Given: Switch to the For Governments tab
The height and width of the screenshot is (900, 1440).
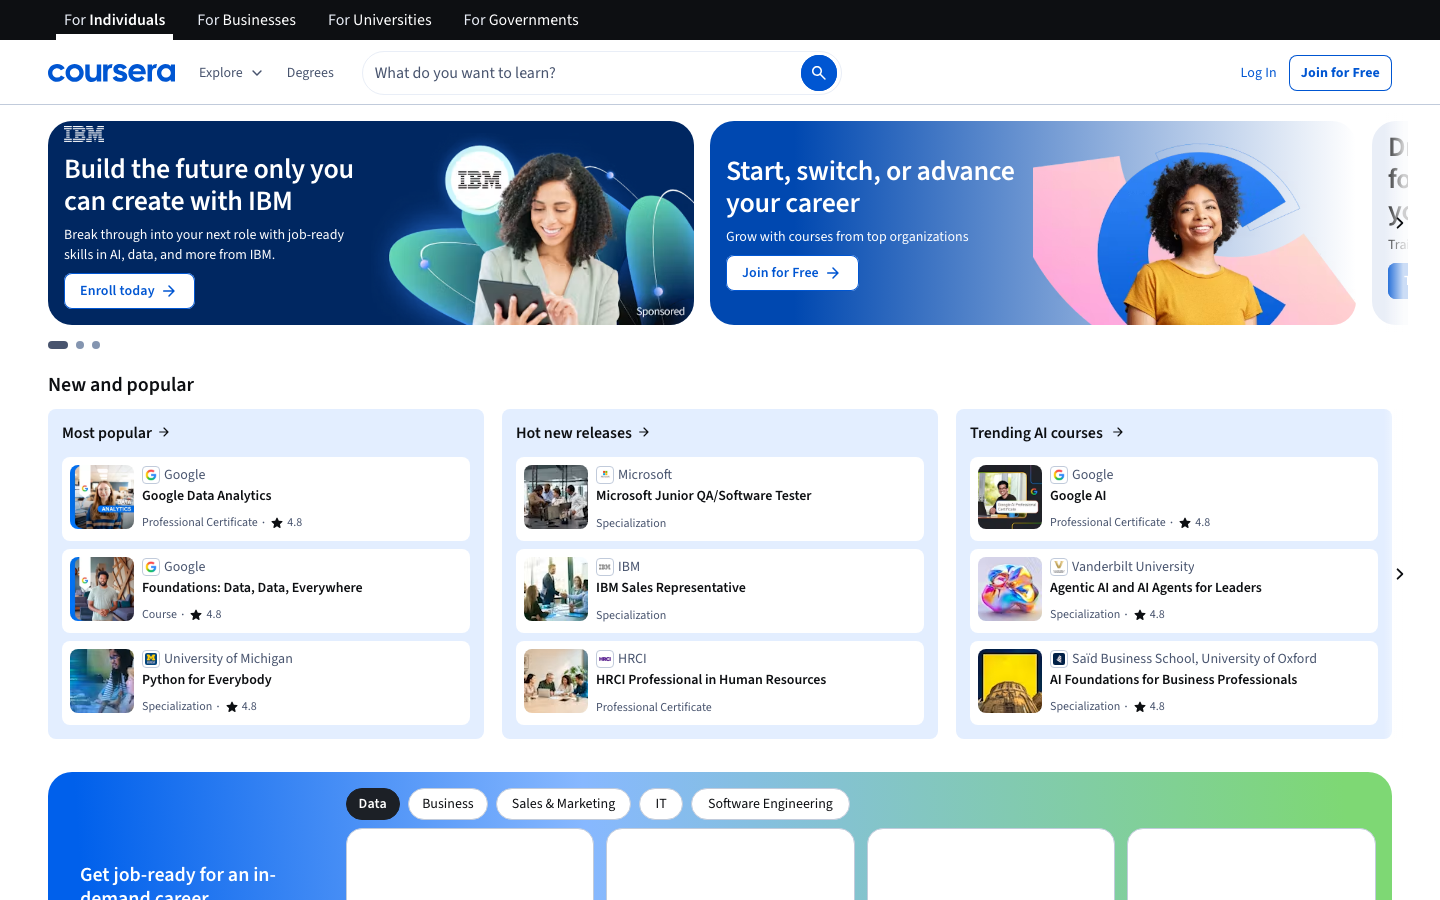Looking at the screenshot, I should coord(521,20).
